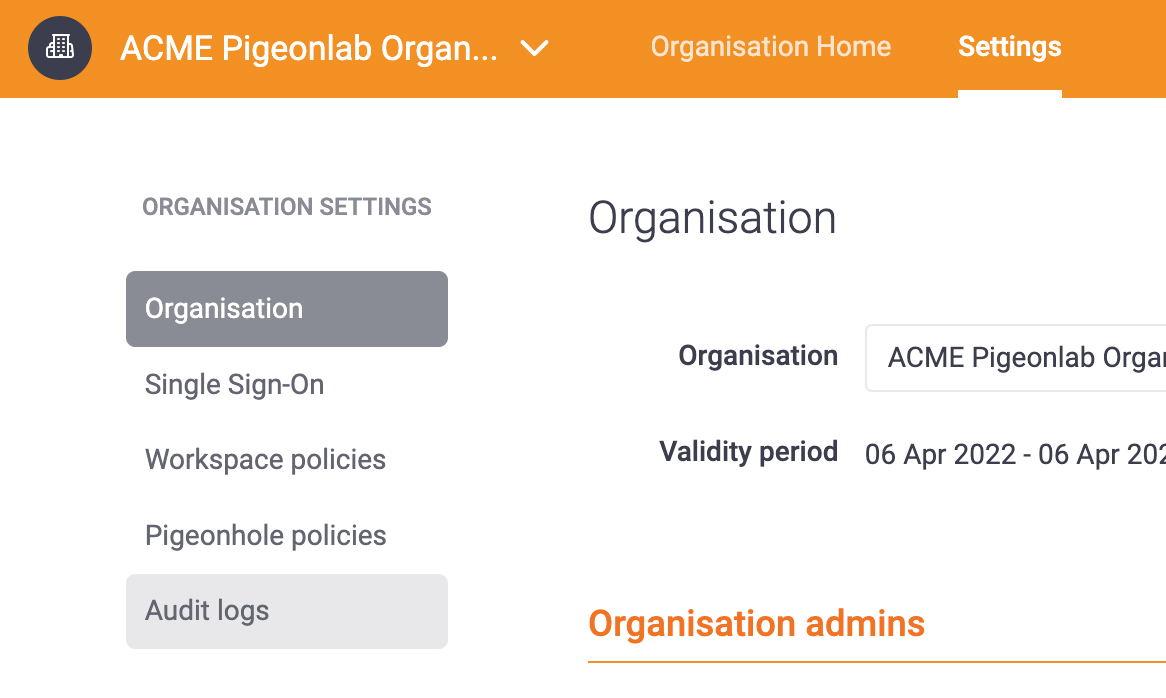
Task: Open Single Sign-On settings
Action: (x=234, y=384)
